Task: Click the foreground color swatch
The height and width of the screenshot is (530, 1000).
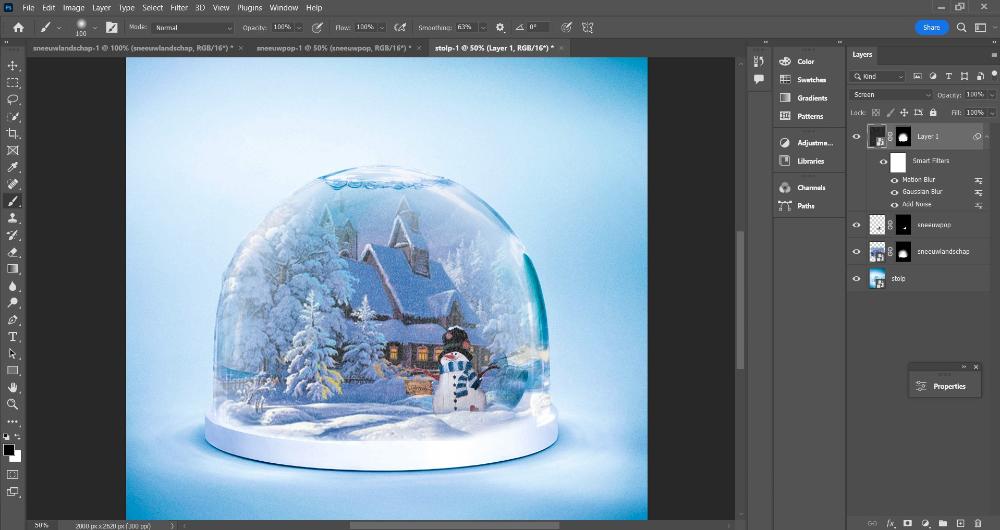Action: click(x=9, y=450)
